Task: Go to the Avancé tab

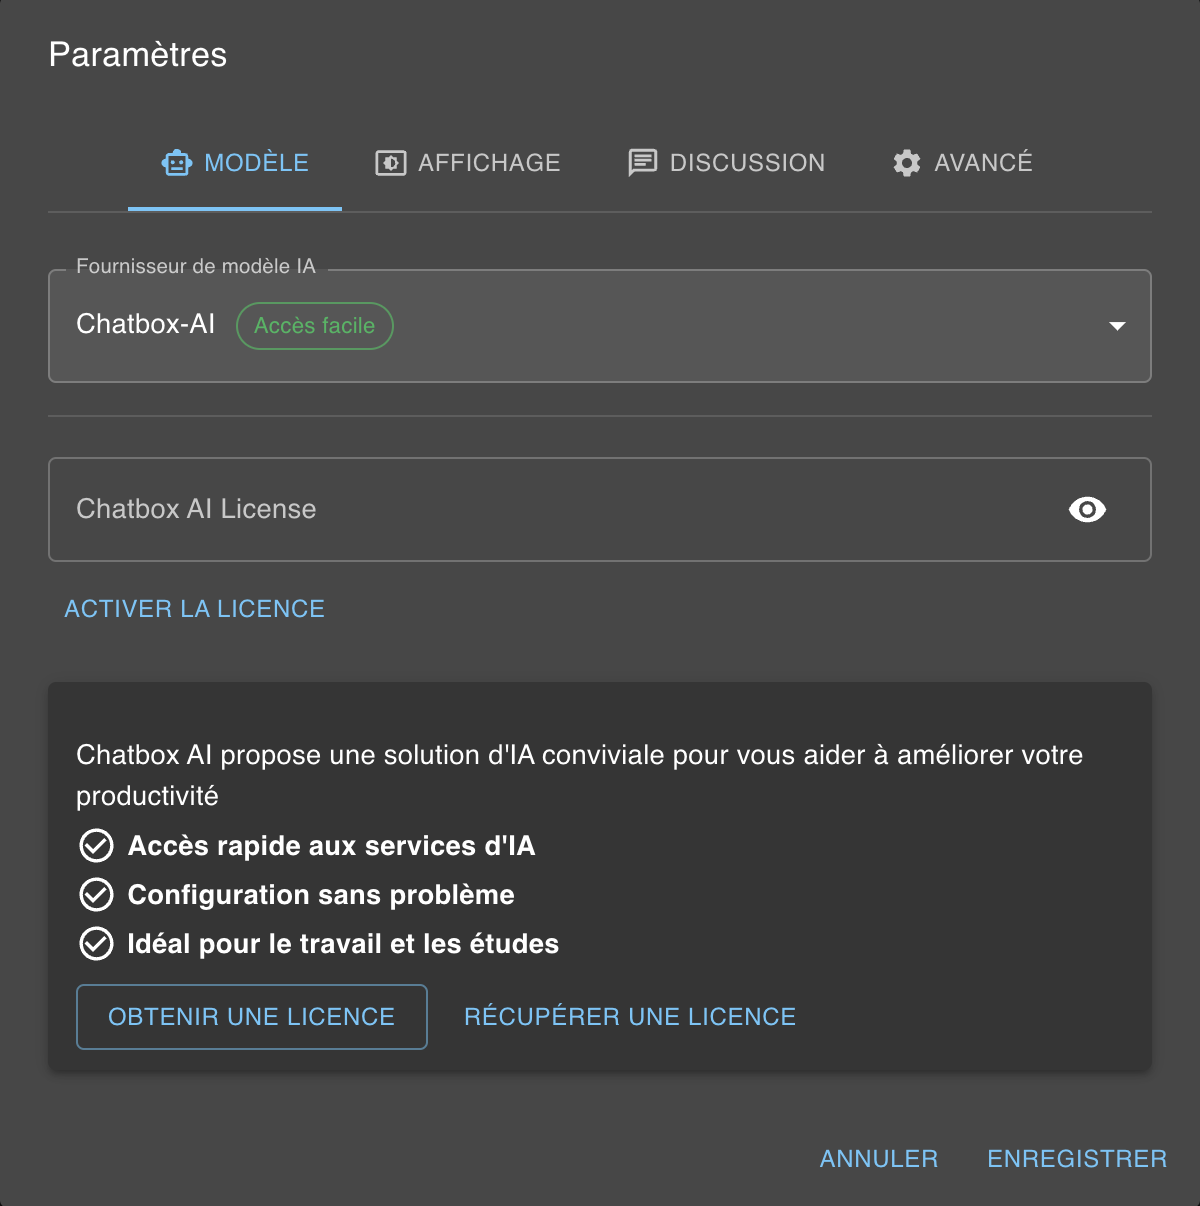Action: (x=963, y=163)
